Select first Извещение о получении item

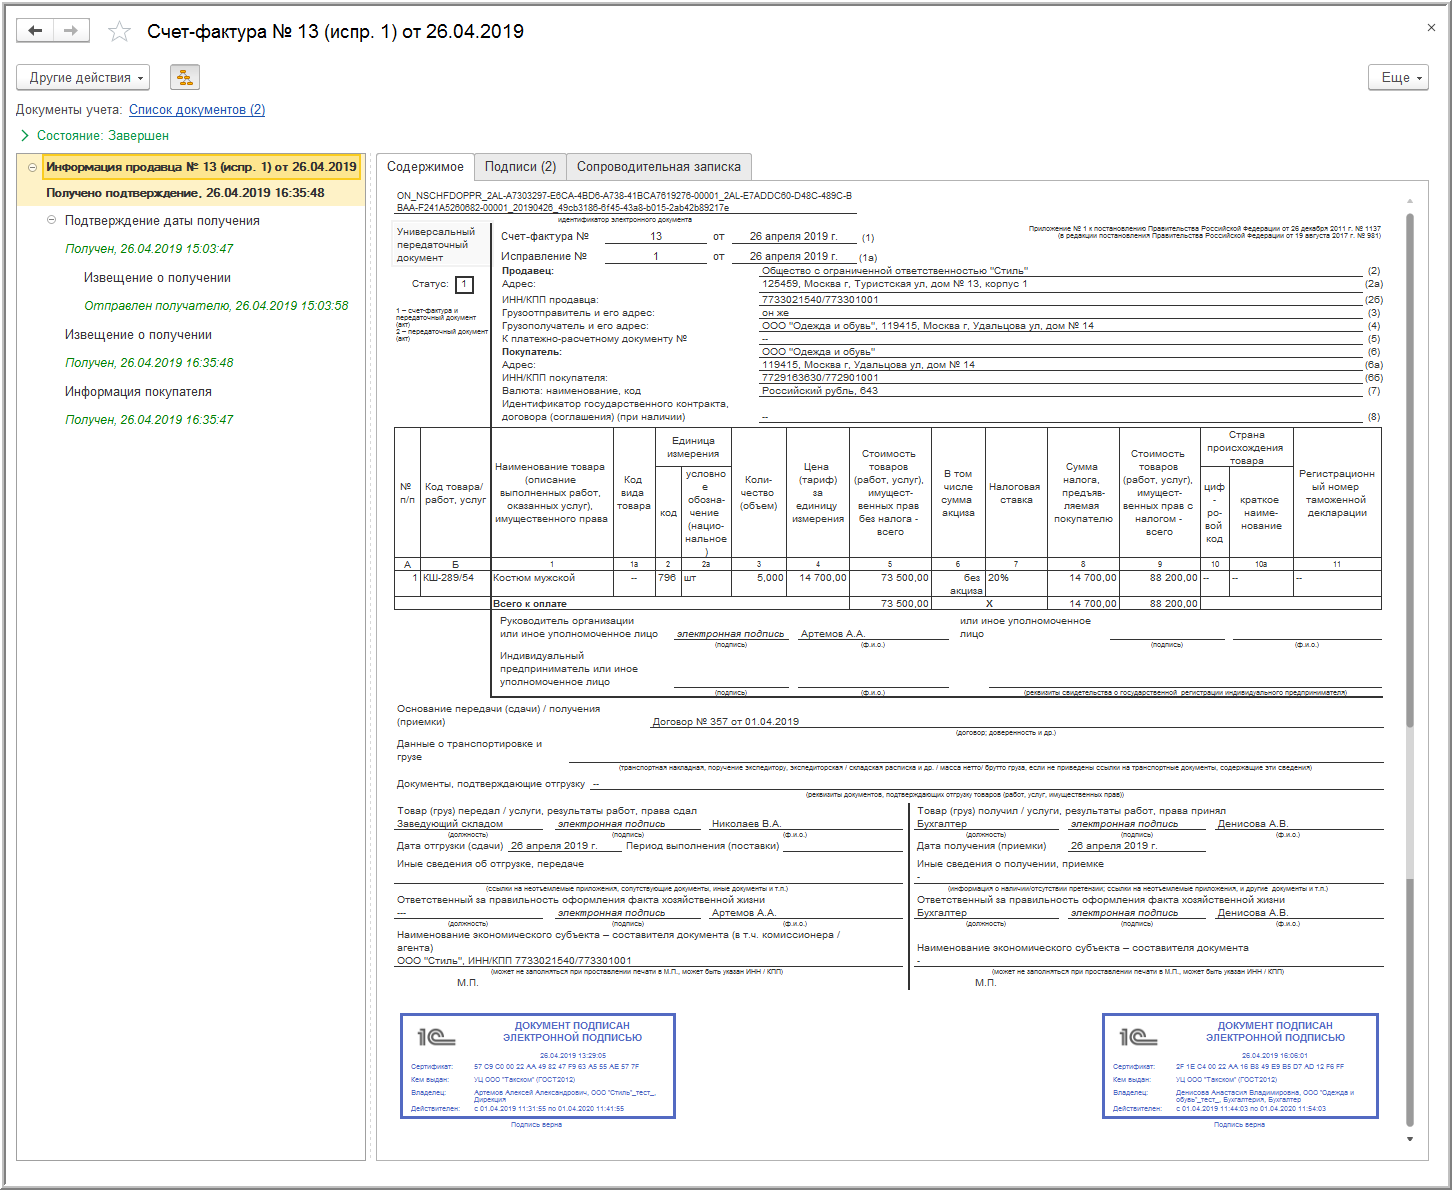click(x=157, y=278)
